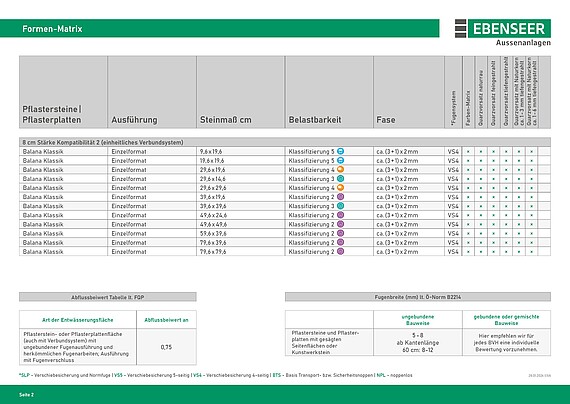Click the stone size cell '79,6x79,6'

[213, 252]
